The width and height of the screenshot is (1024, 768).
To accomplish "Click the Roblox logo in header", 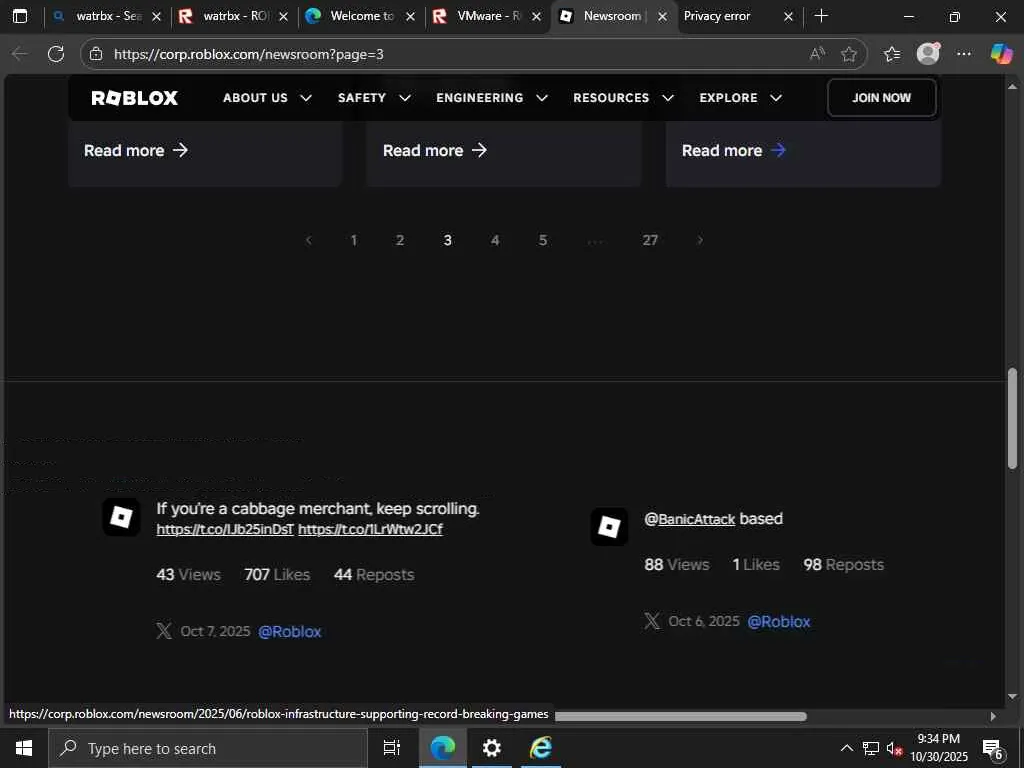I will (135, 98).
